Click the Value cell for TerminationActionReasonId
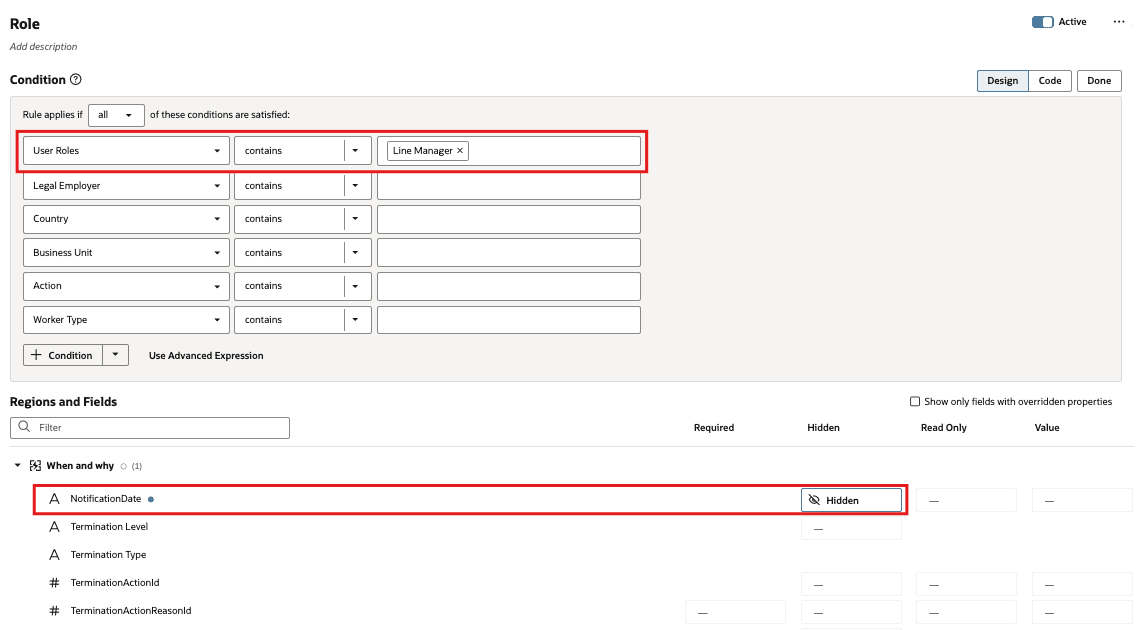 point(1082,612)
